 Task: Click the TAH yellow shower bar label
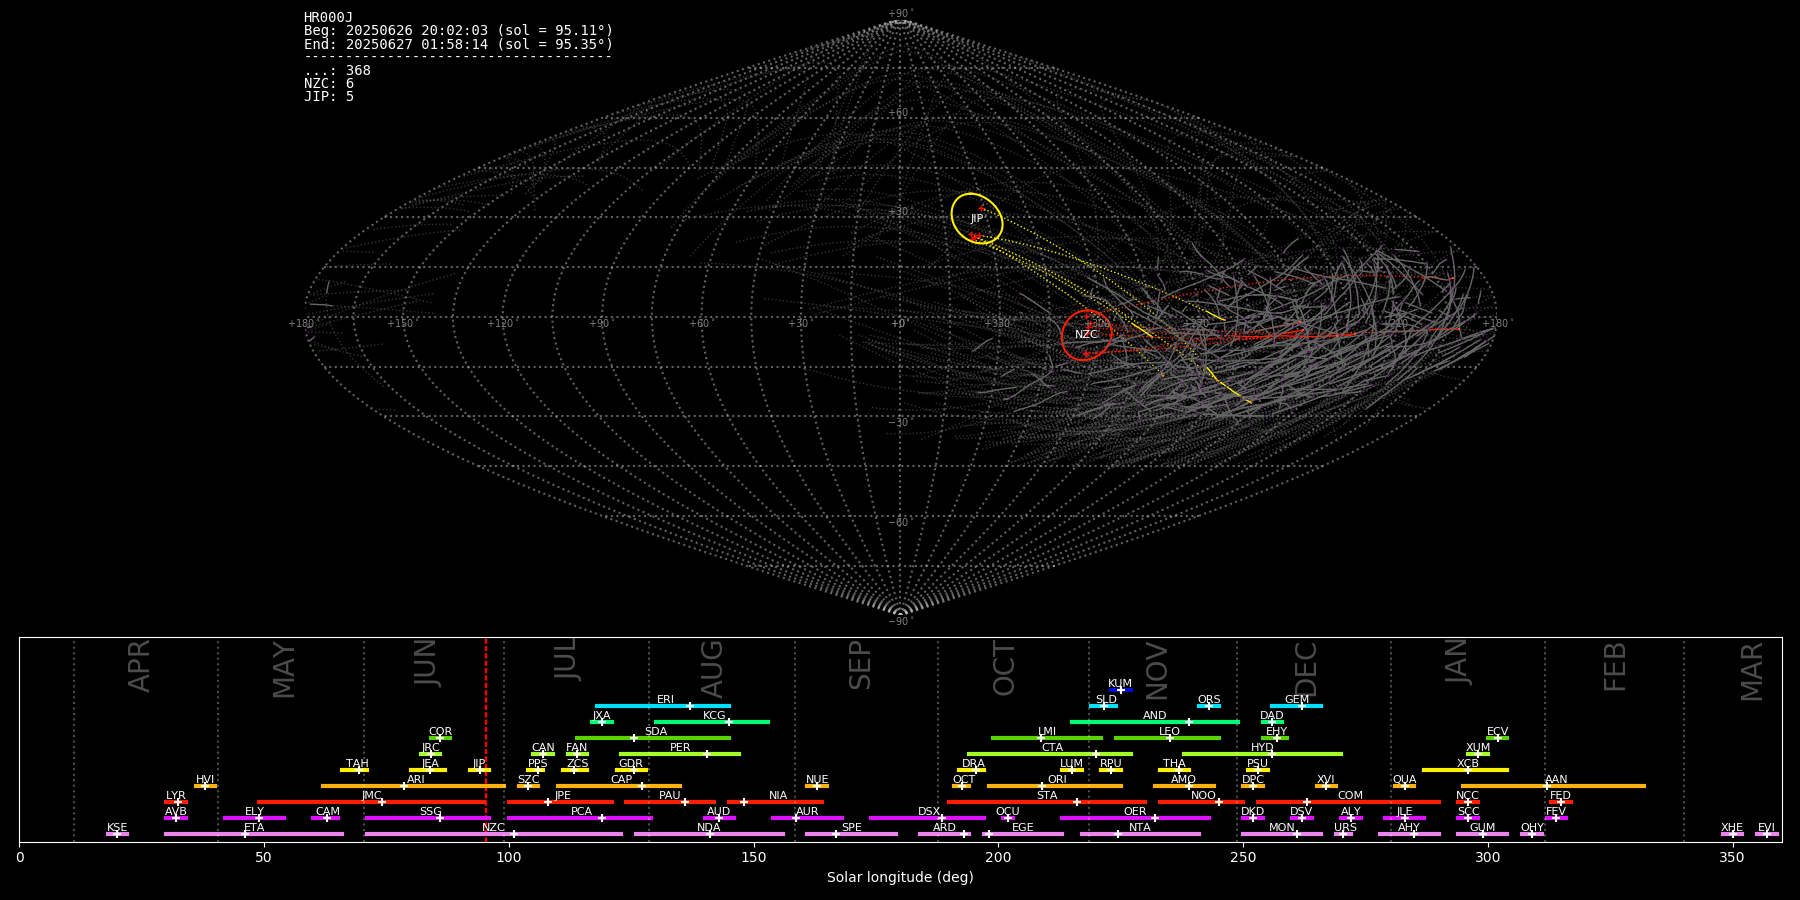click(357, 764)
